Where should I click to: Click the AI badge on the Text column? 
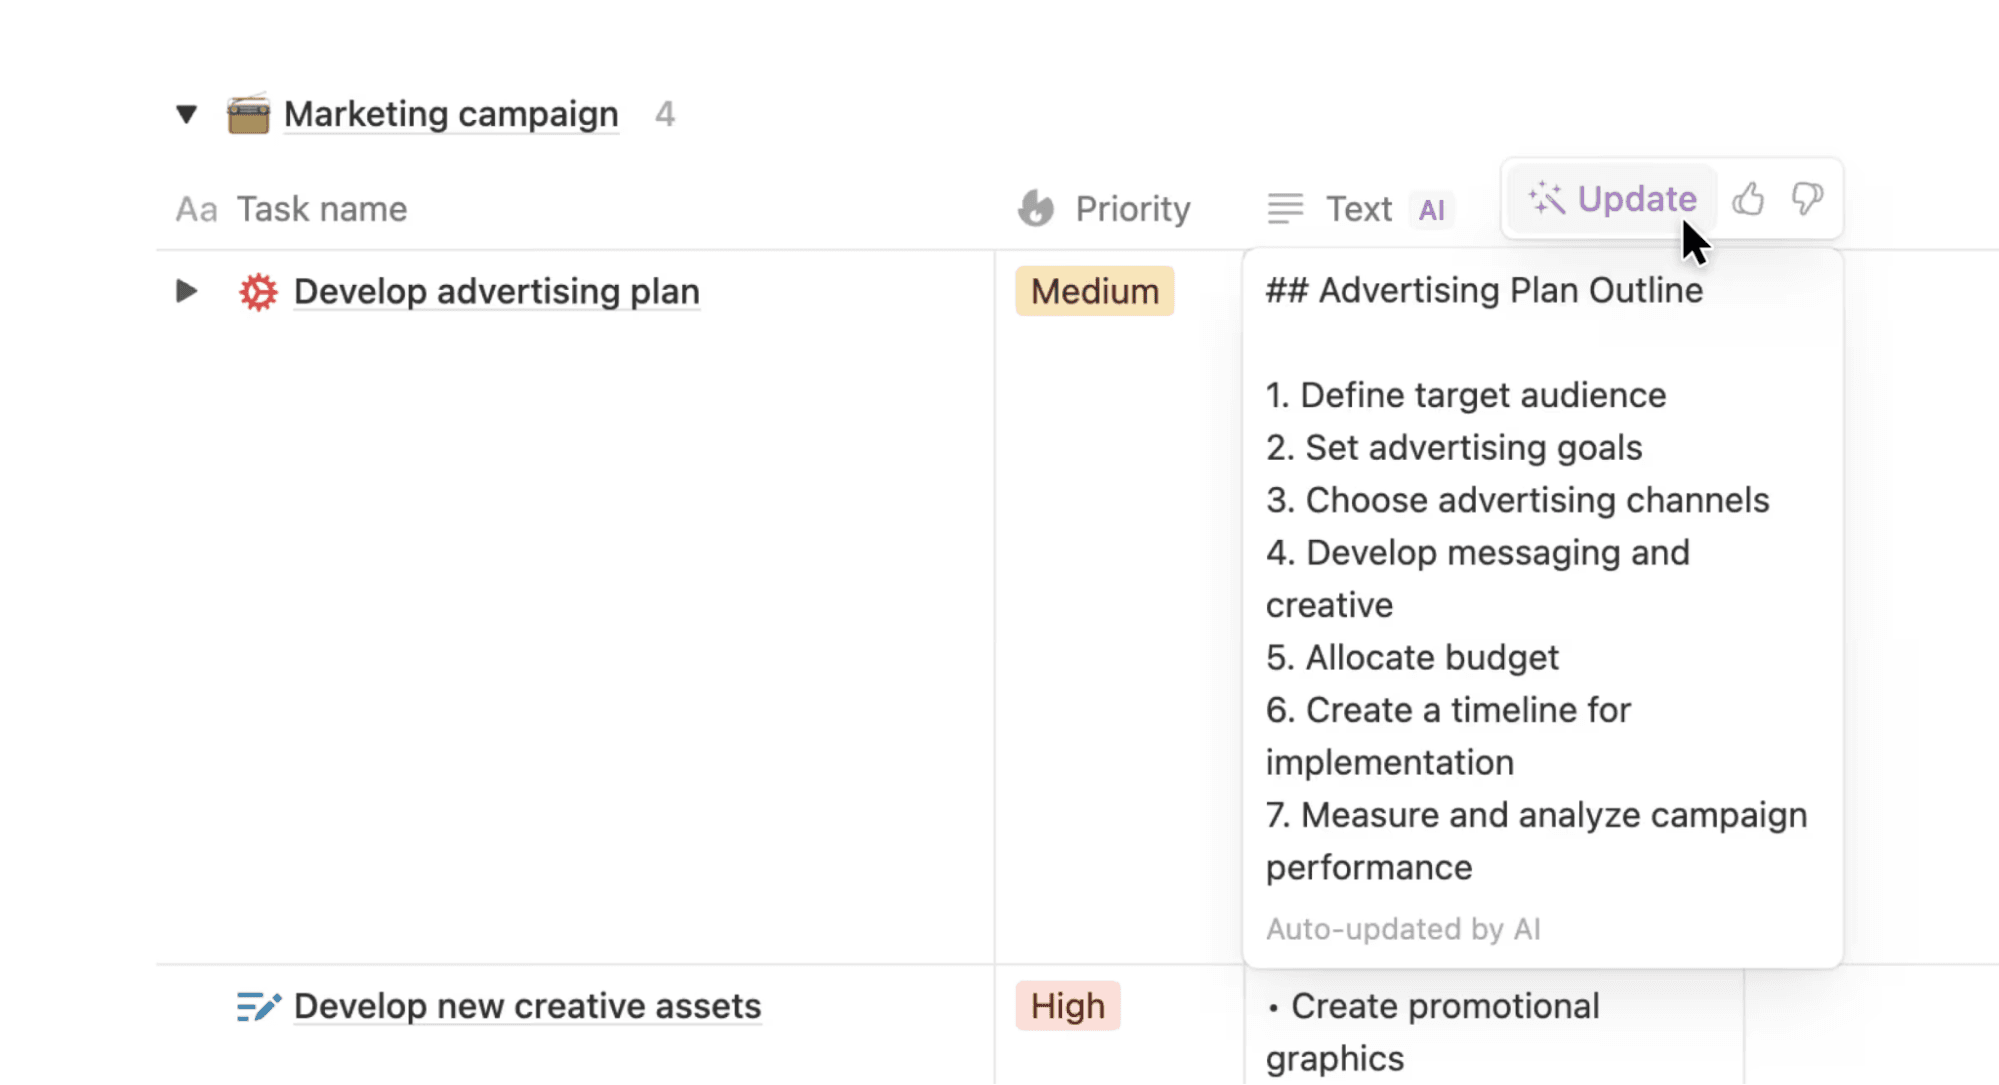click(x=1432, y=209)
